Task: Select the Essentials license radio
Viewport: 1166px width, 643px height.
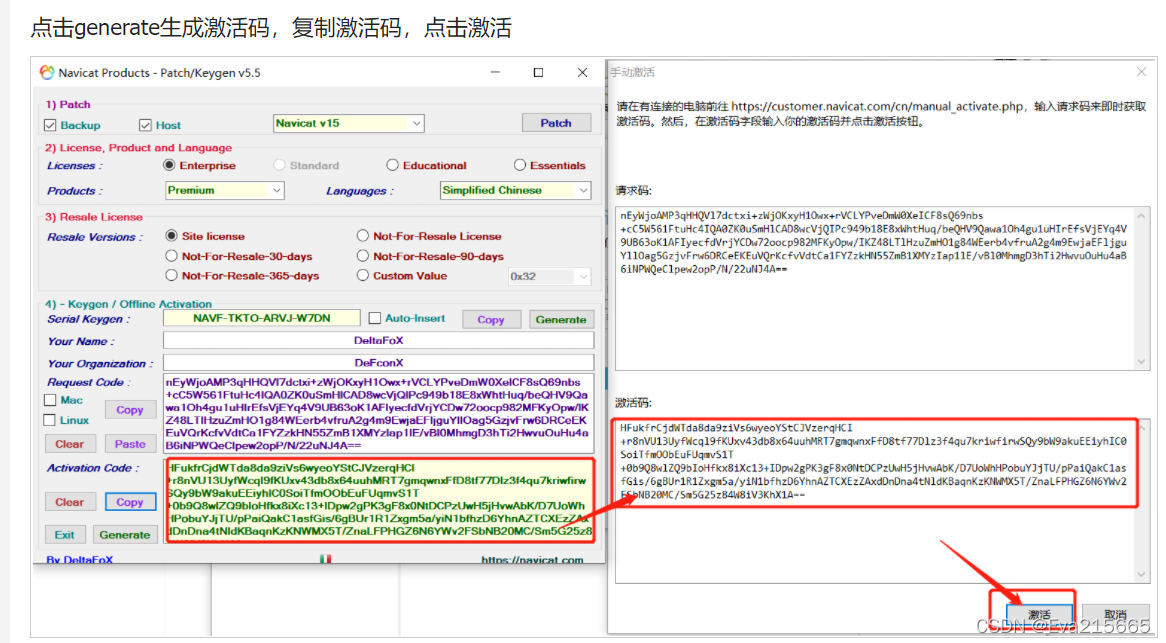Action: coord(520,165)
